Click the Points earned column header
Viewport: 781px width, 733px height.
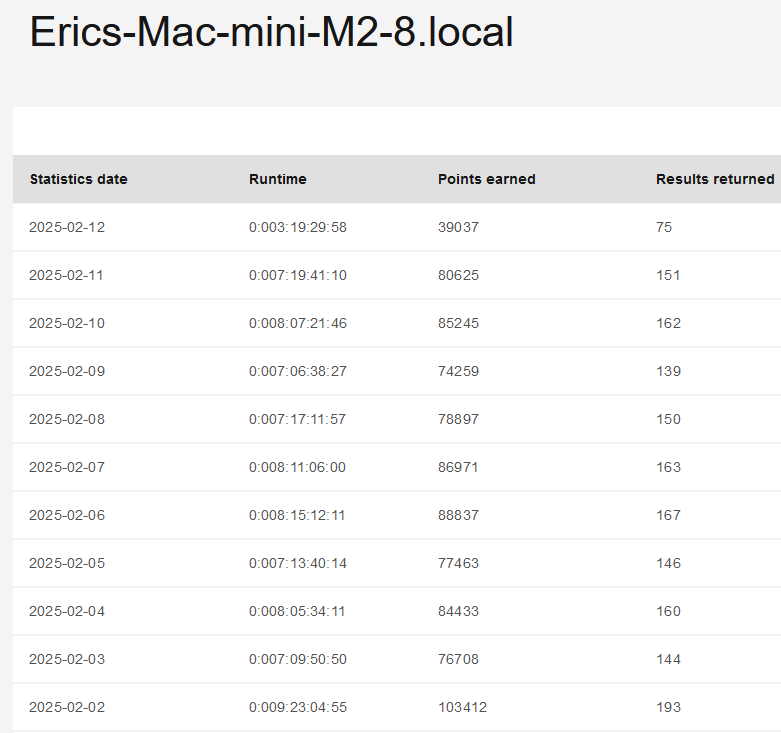[487, 179]
